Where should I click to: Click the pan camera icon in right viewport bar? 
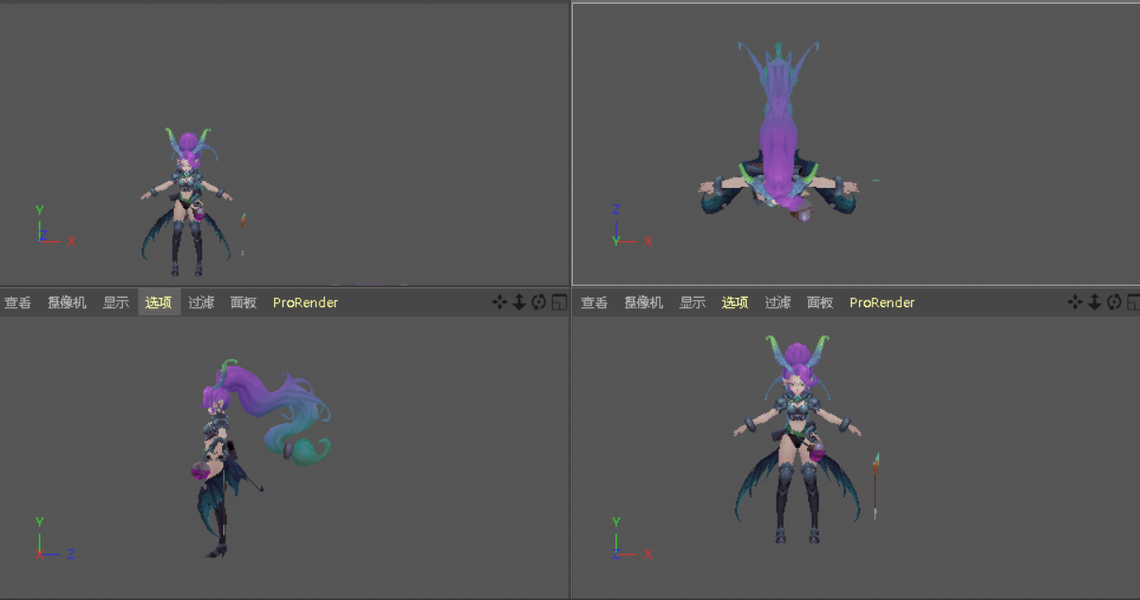coord(1075,302)
